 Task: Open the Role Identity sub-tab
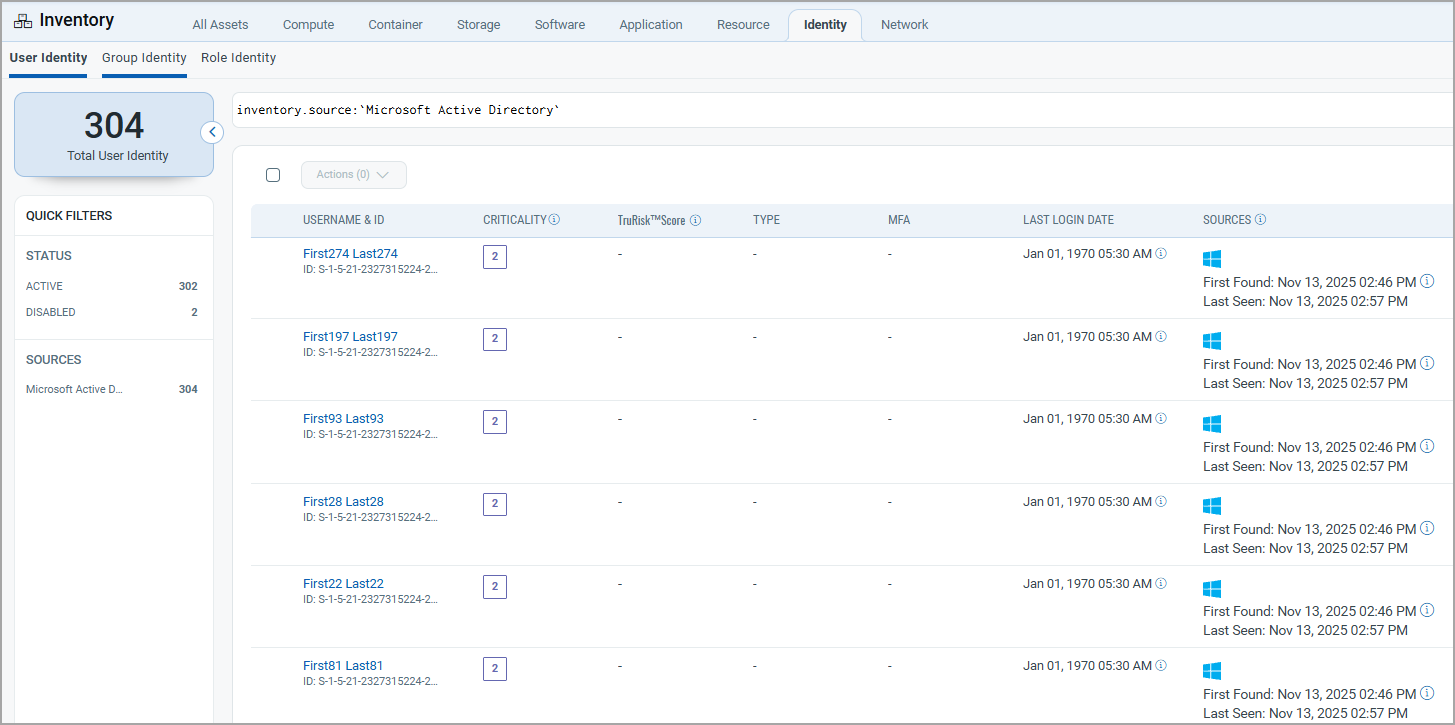point(238,58)
